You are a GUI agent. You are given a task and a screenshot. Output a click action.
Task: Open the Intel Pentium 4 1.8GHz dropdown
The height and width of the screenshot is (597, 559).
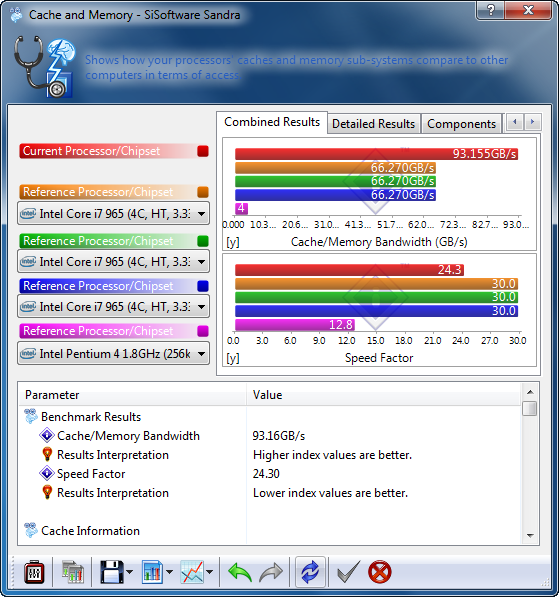click(x=113, y=354)
